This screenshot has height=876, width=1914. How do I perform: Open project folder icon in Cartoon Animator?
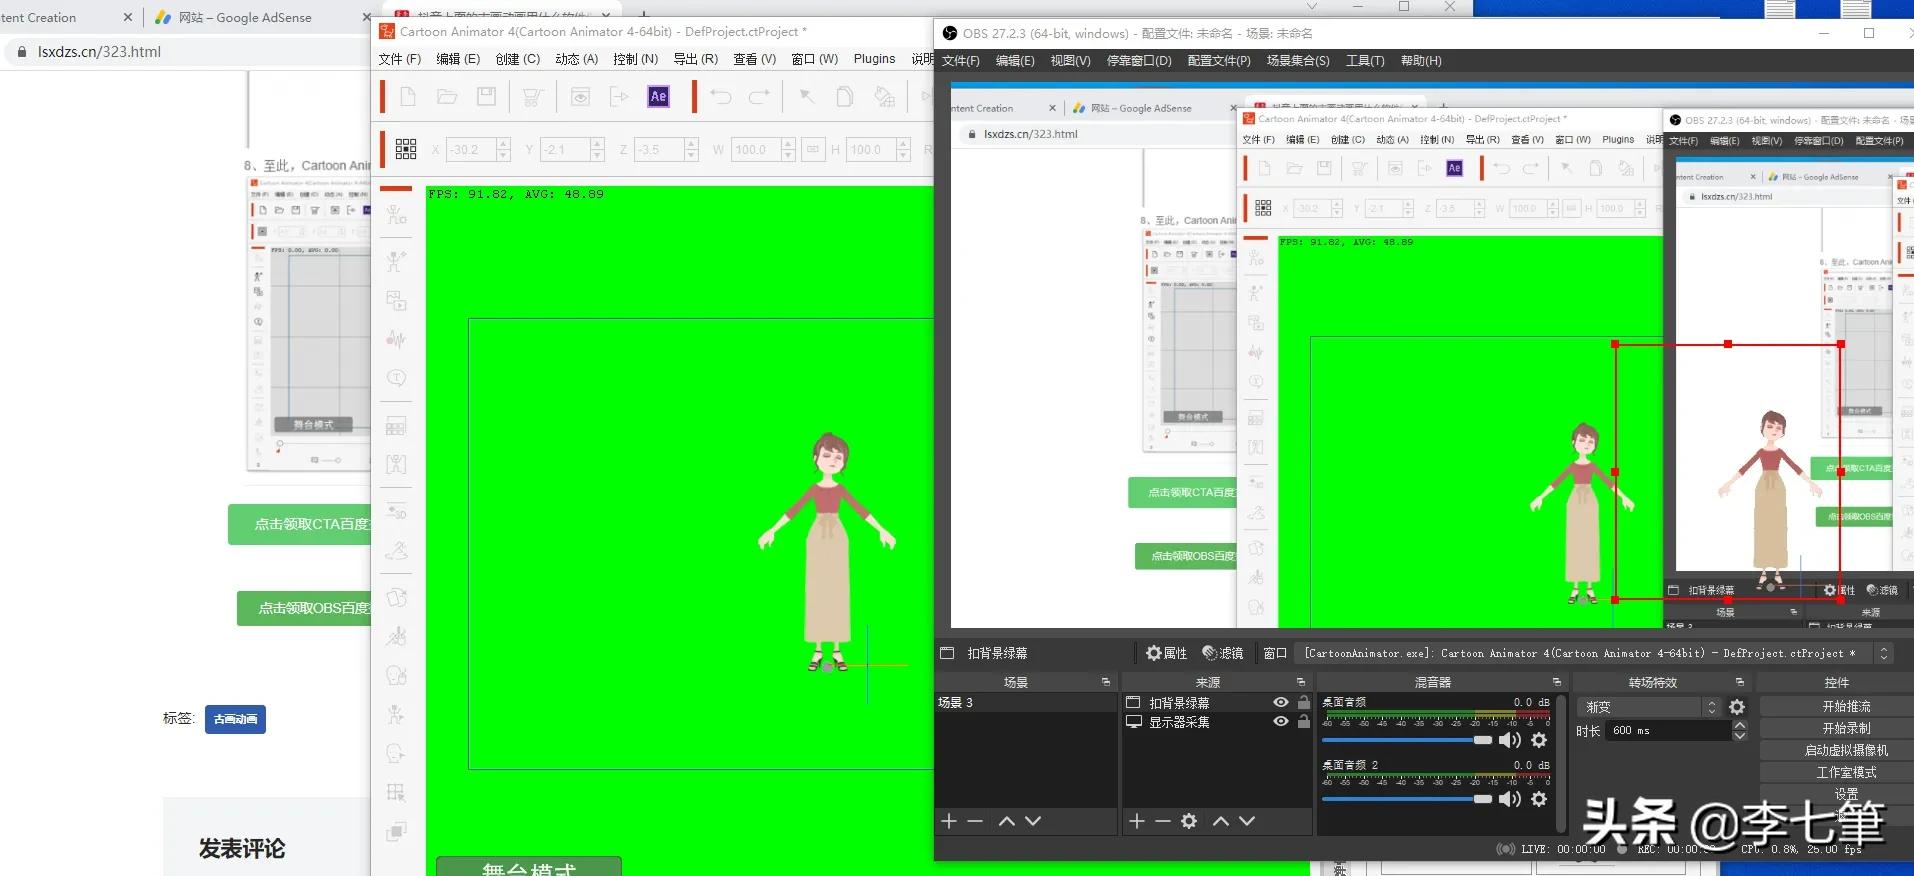tap(447, 97)
